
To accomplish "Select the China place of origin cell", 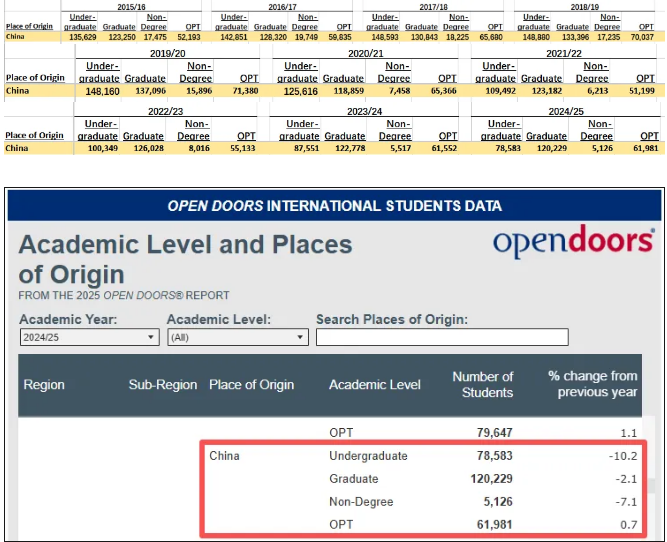I will click(x=225, y=456).
